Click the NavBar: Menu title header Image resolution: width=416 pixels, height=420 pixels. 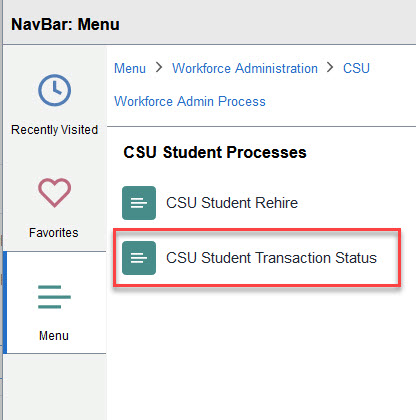coord(65,24)
